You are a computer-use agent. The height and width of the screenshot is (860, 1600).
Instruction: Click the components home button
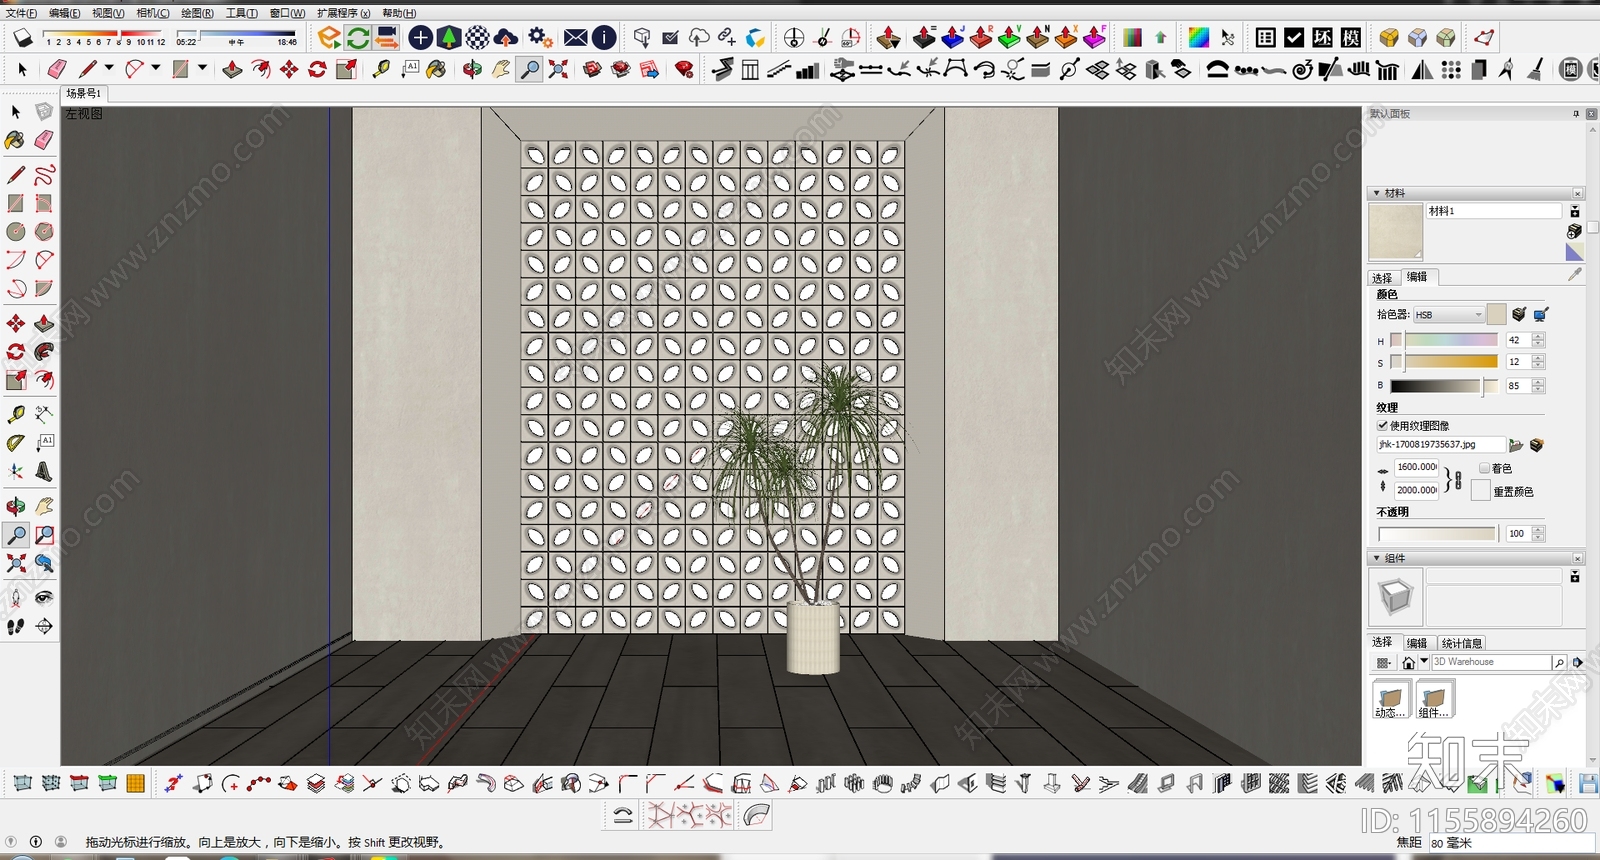pyautogui.click(x=1408, y=662)
